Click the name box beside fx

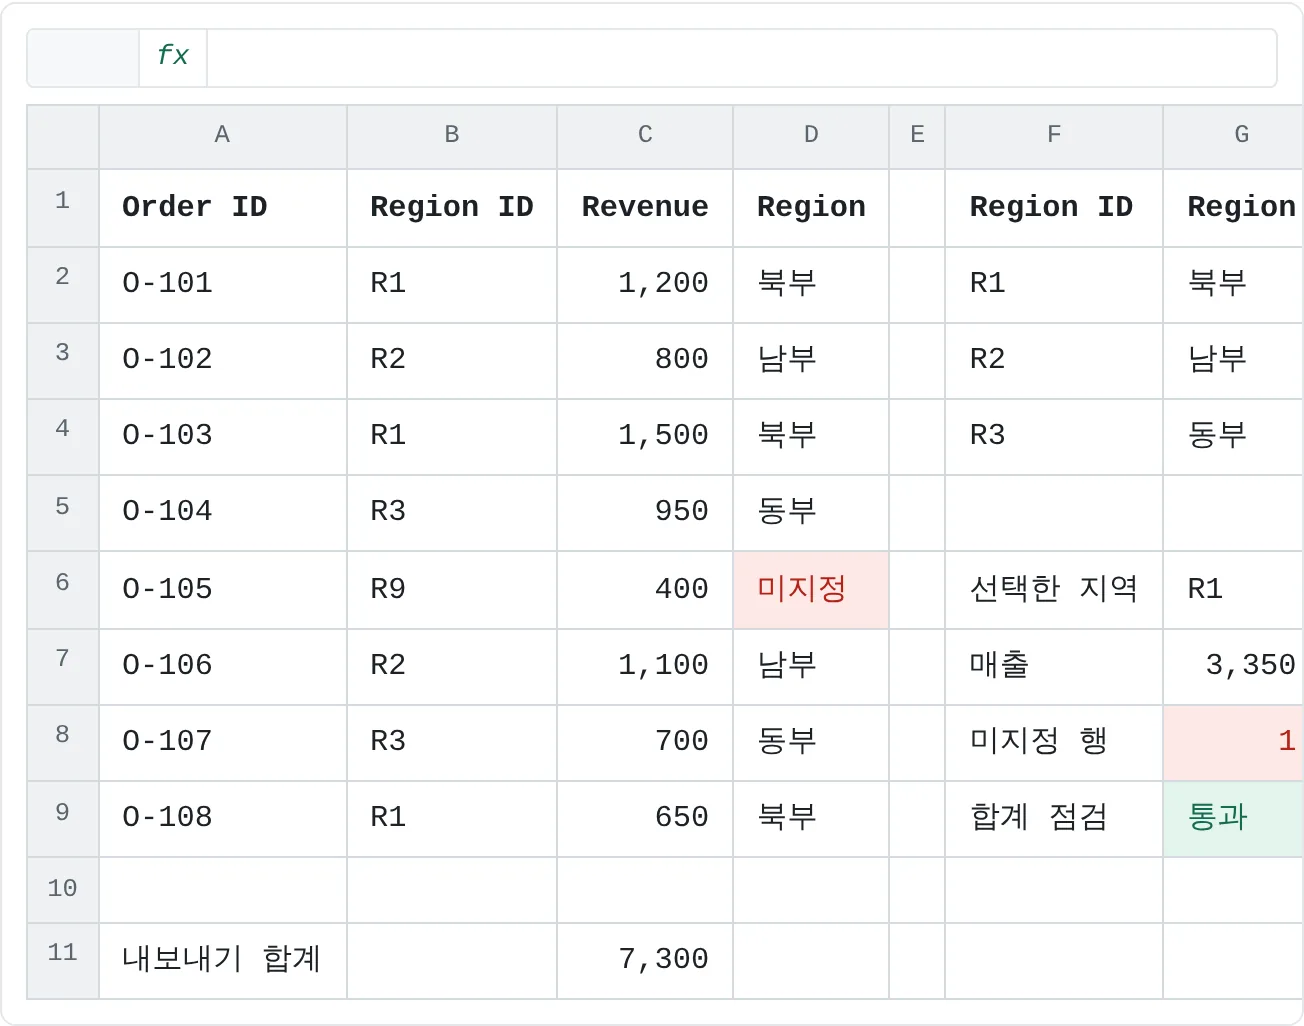pos(83,57)
